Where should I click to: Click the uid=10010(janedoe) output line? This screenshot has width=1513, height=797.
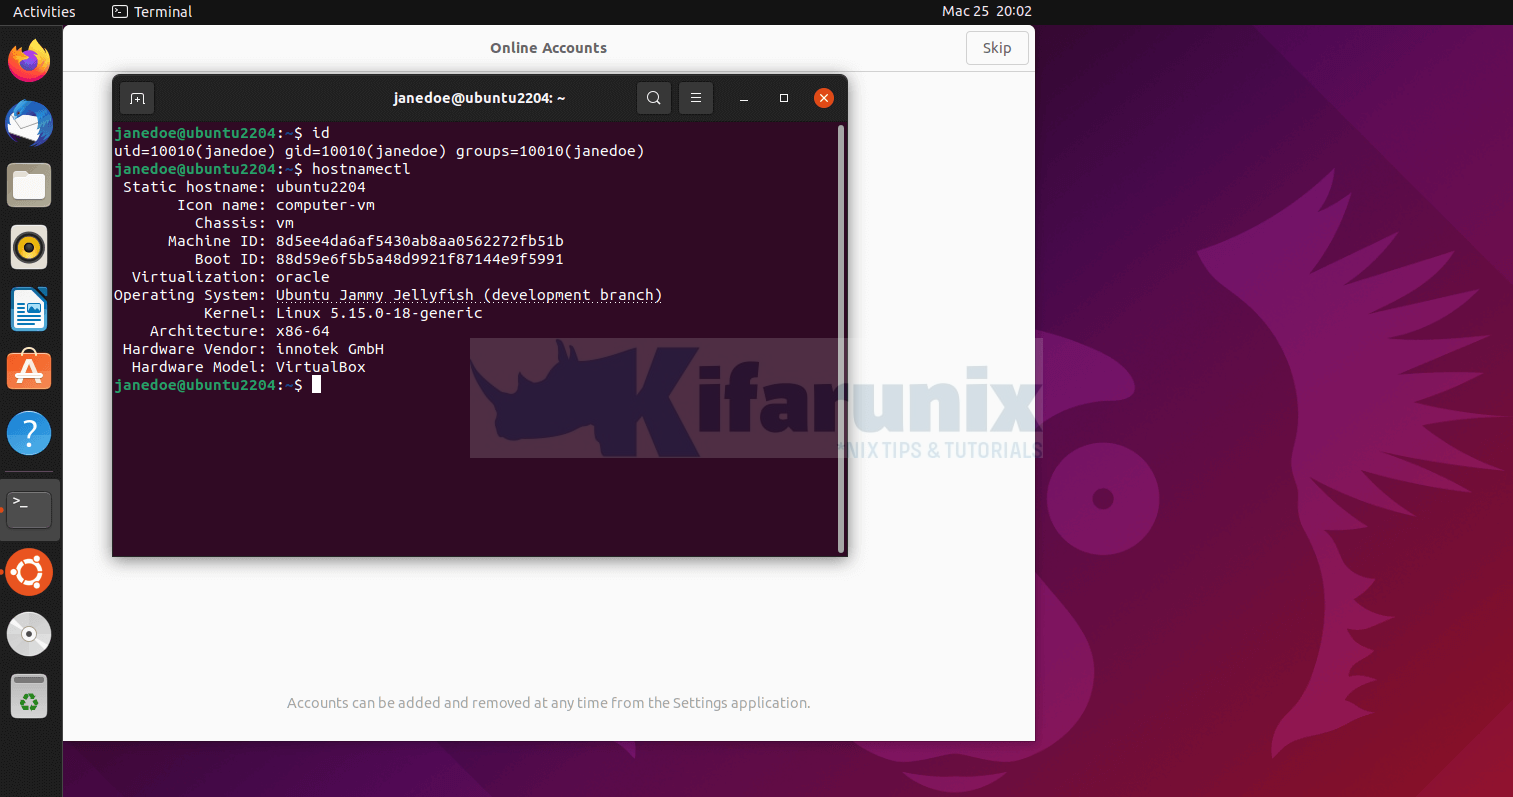[379, 151]
